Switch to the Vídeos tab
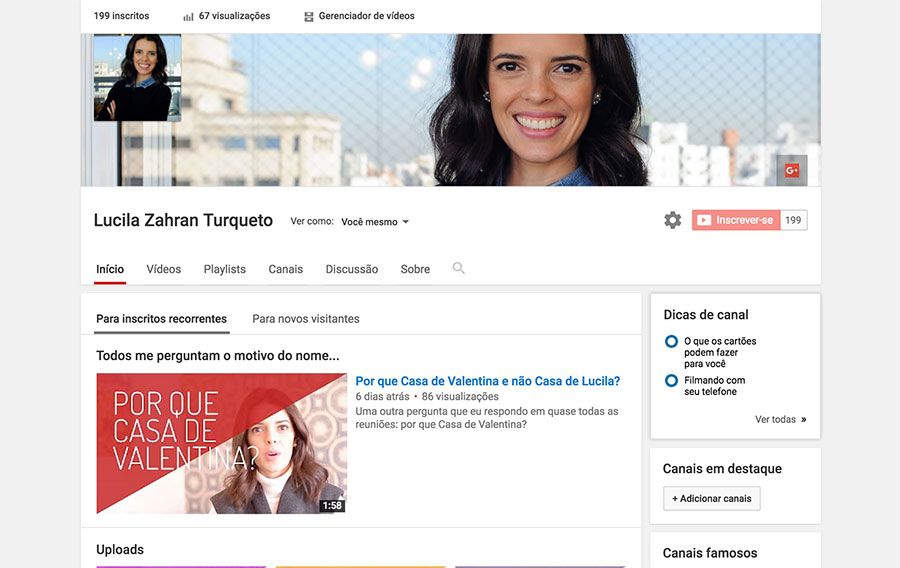This screenshot has width=900, height=568. [164, 269]
